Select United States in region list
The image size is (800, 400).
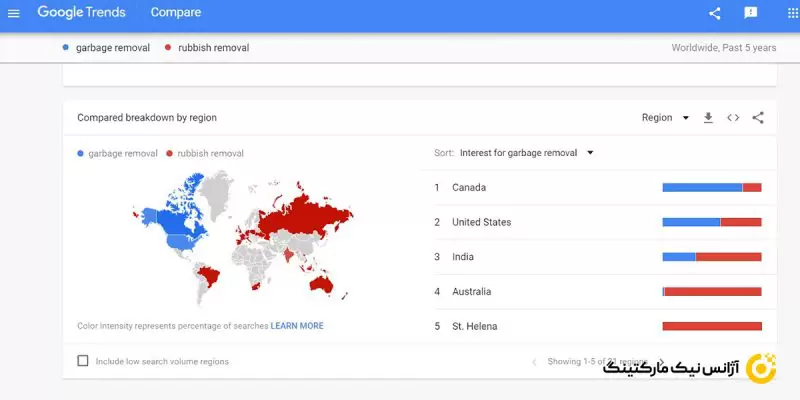click(481, 222)
